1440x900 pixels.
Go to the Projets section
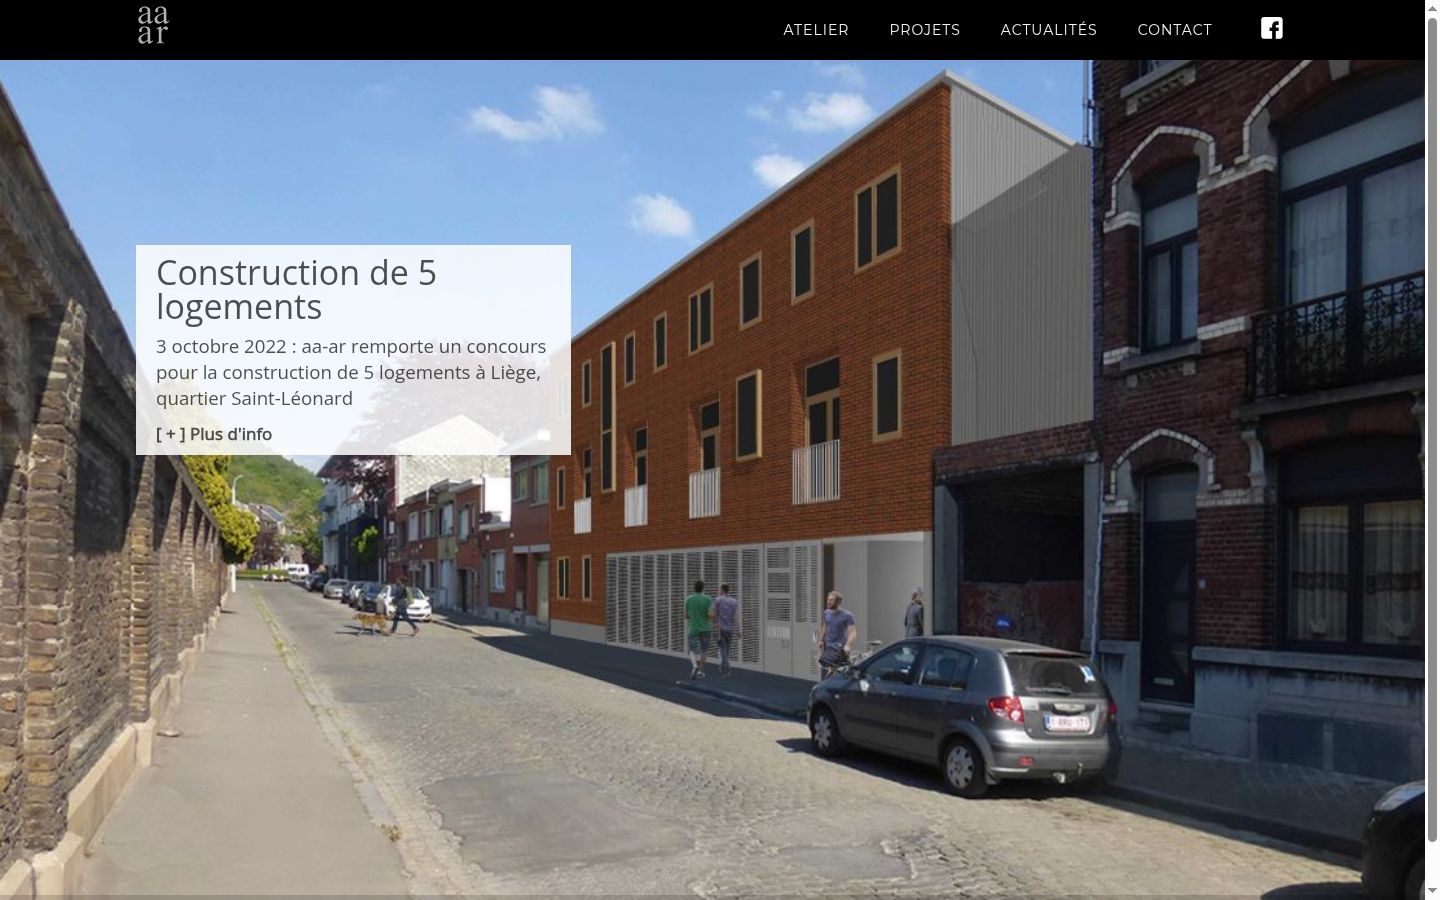coord(925,30)
